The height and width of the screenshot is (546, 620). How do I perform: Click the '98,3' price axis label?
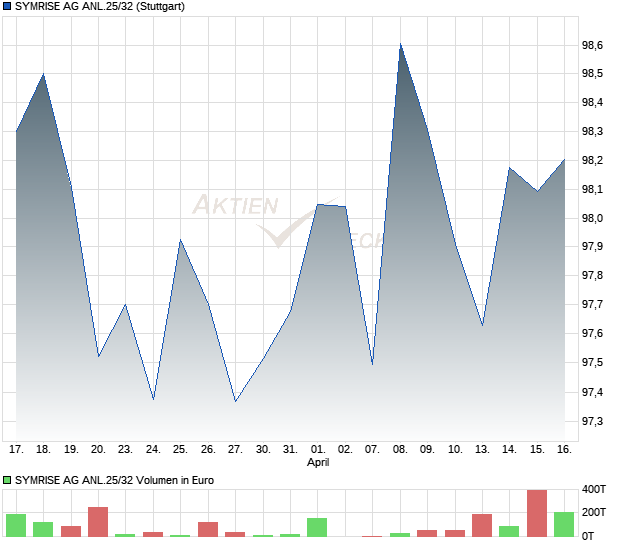pos(592,131)
